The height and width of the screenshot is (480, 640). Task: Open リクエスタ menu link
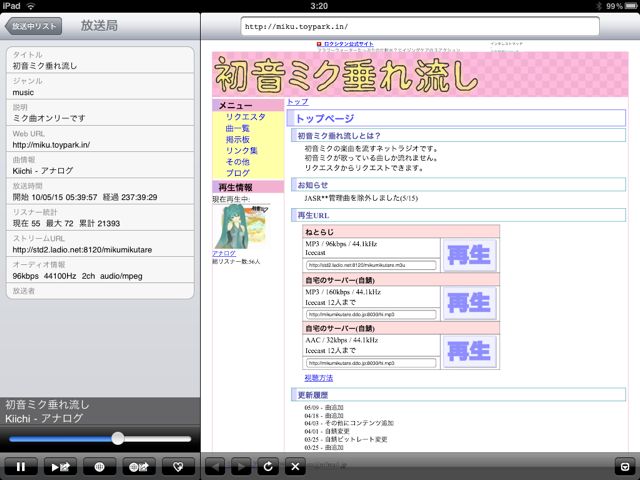click(246, 117)
